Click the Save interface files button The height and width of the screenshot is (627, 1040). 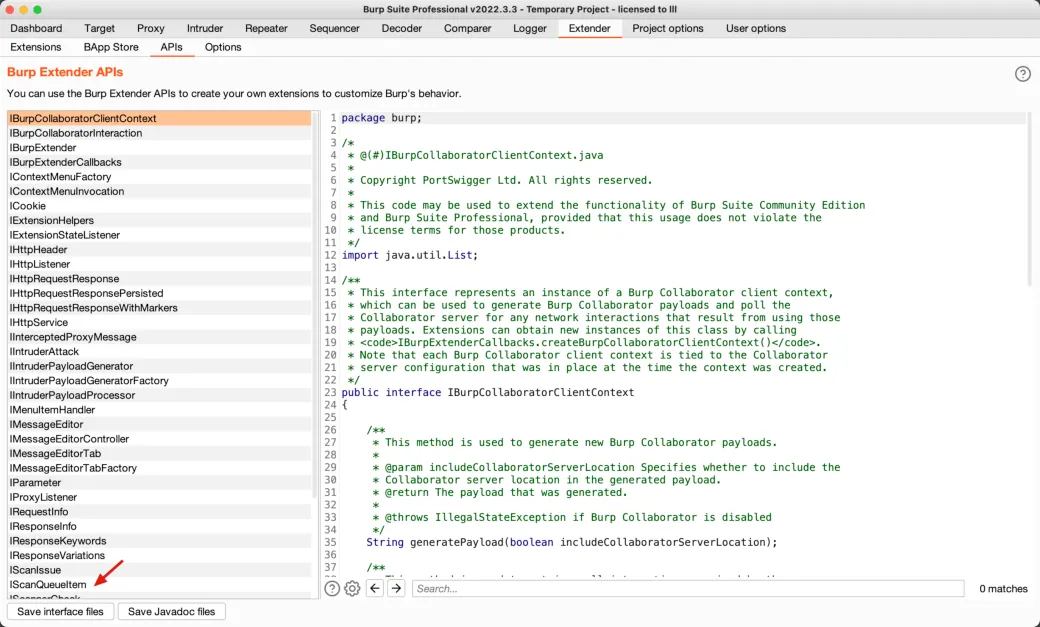click(60, 611)
